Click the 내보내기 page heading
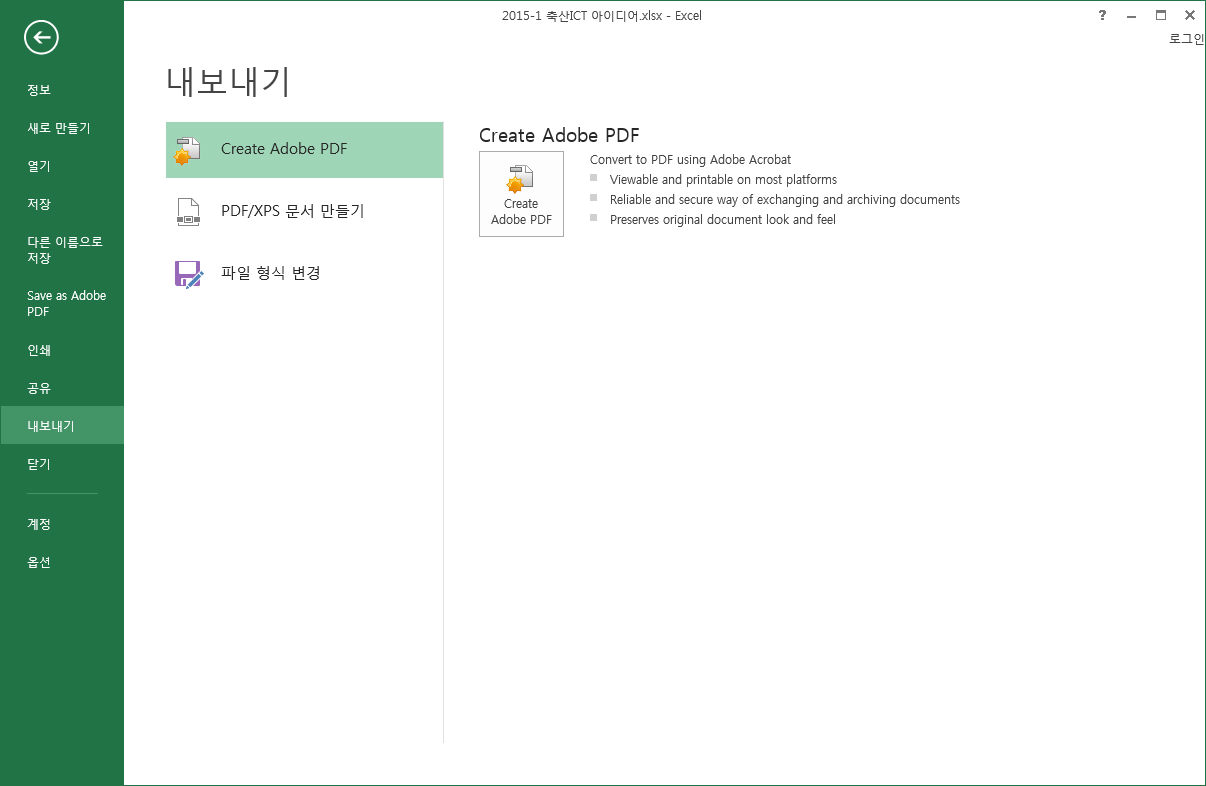This screenshot has height=786, width=1206. [228, 81]
